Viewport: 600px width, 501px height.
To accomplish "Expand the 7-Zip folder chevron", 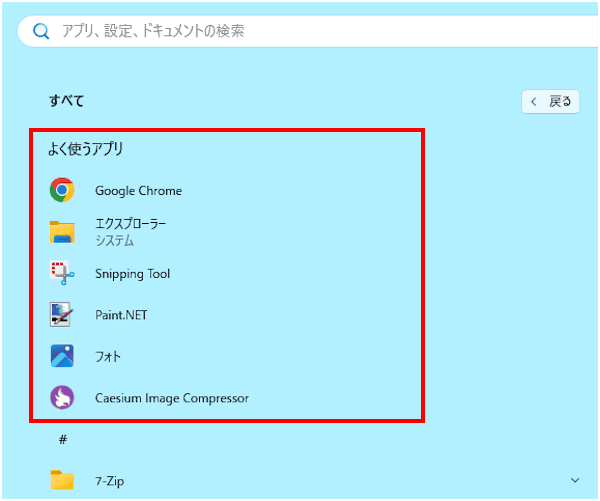I will (x=575, y=480).
